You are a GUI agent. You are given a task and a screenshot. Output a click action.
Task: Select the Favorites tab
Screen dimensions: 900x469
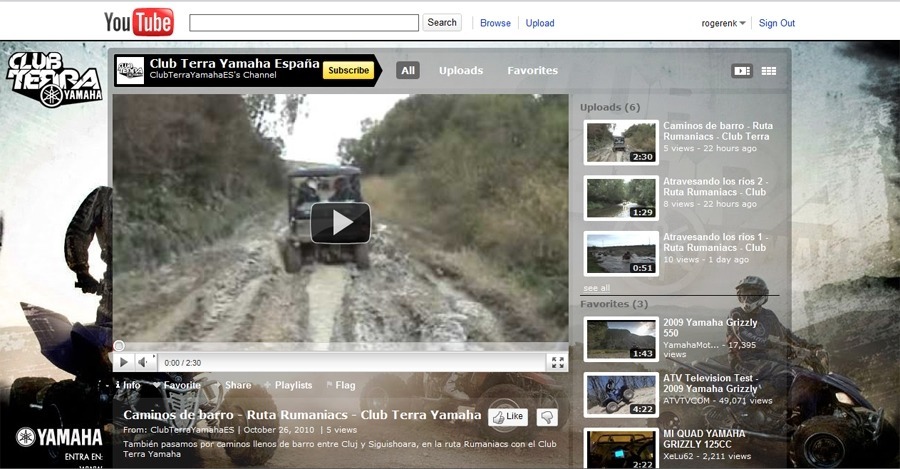click(532, 71)
